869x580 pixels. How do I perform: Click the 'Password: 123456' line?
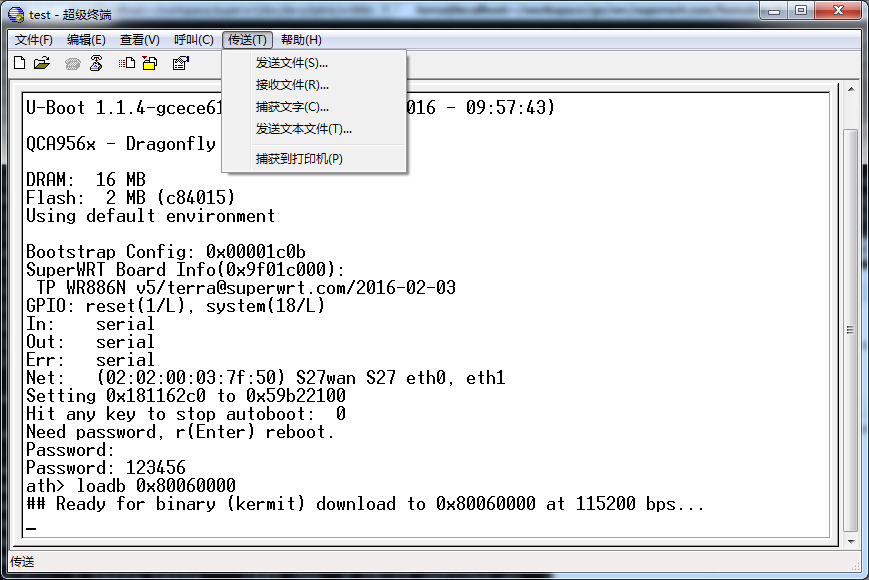pyautogui.click(x=106, y=468)
